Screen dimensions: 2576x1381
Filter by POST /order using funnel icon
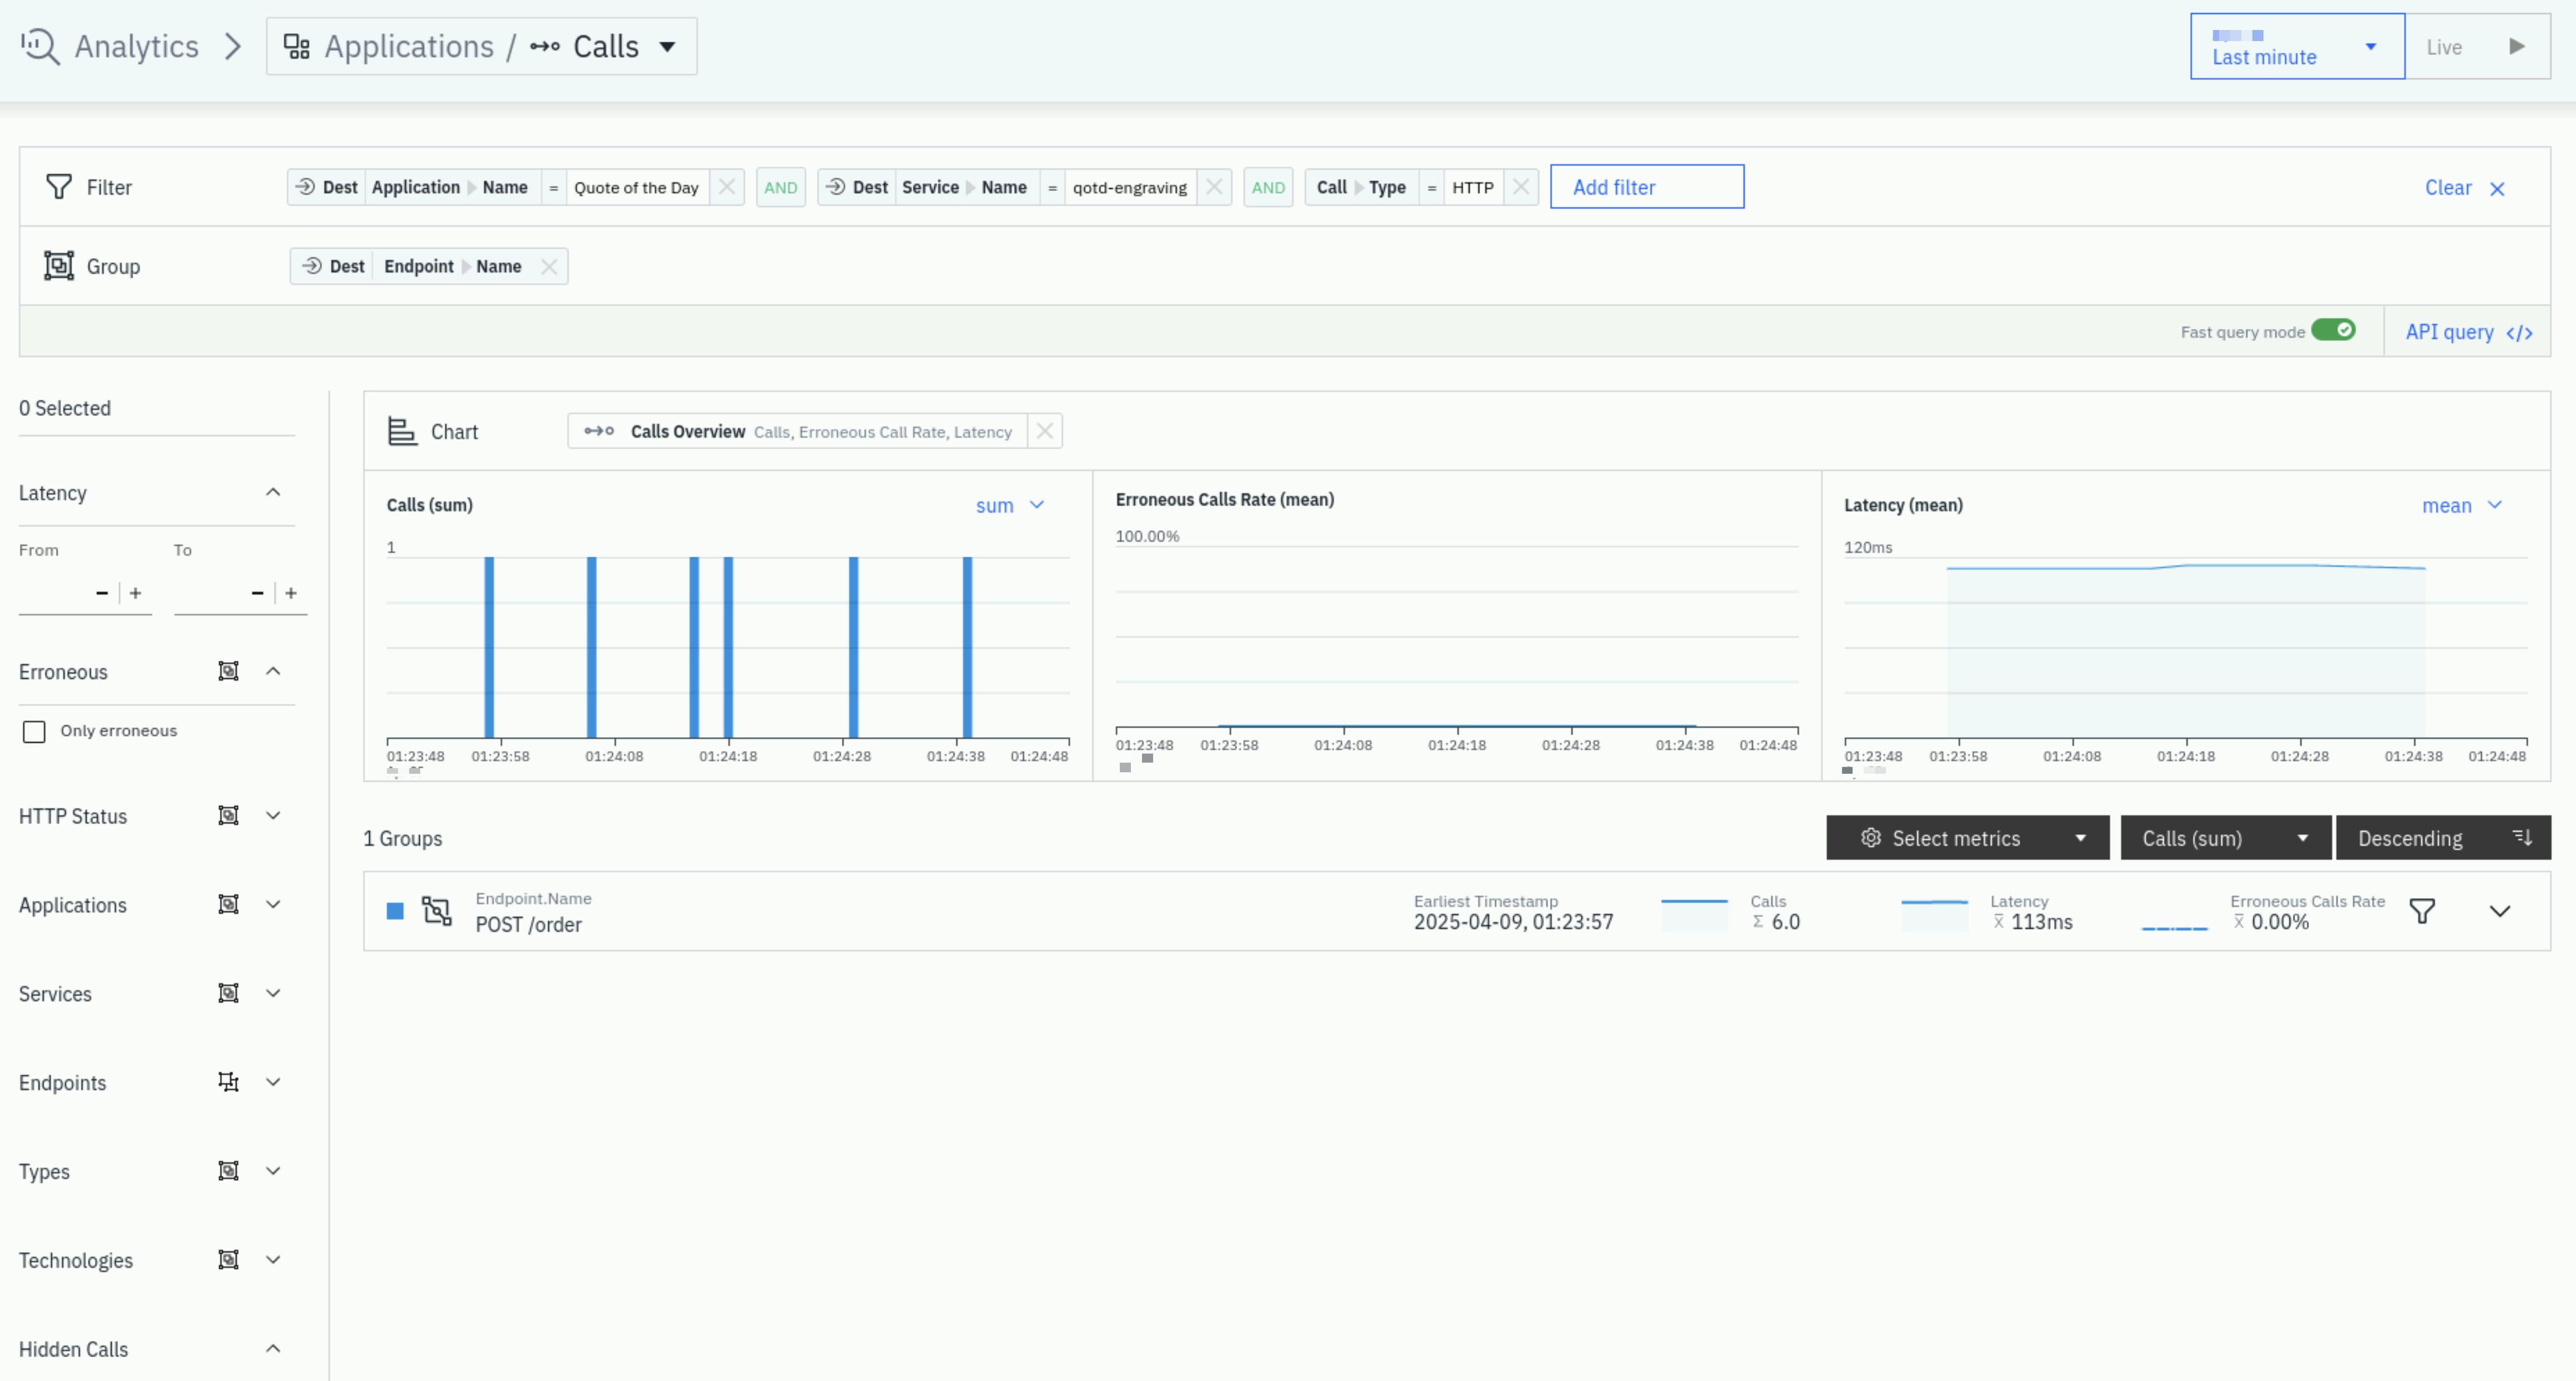[2422, 911]
